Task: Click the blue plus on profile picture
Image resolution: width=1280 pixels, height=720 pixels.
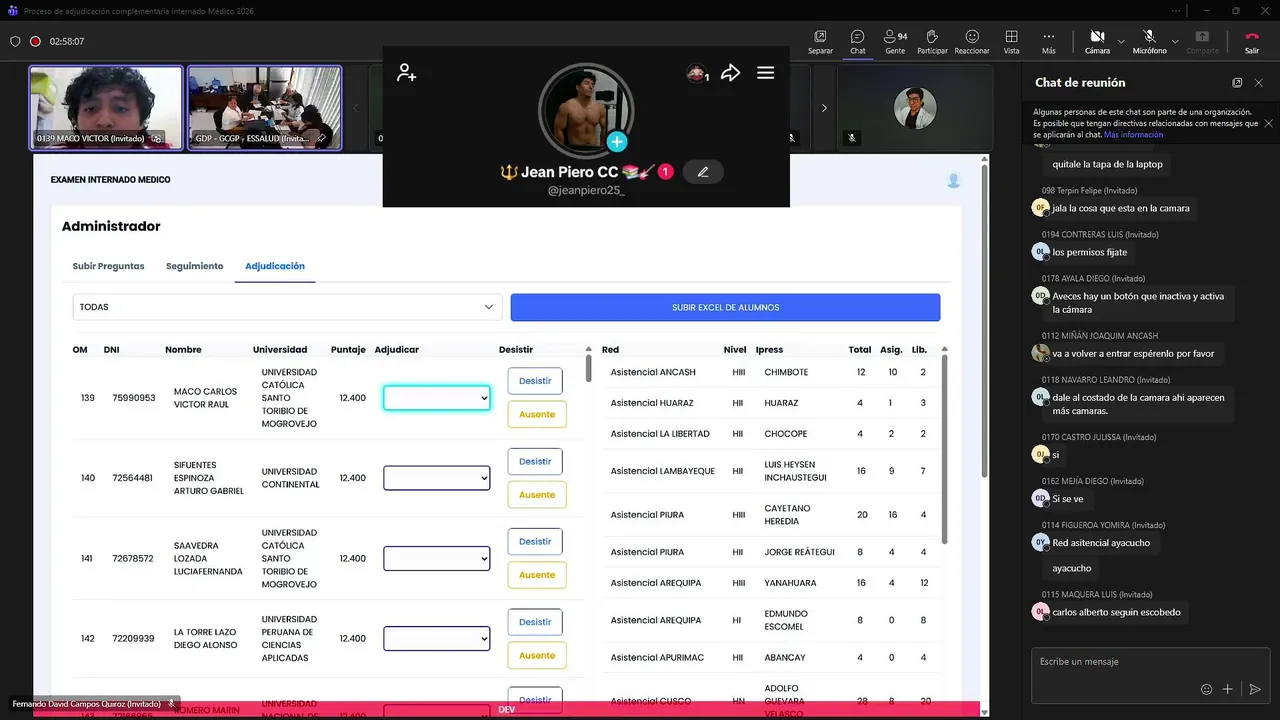Action: click(617, 142)
